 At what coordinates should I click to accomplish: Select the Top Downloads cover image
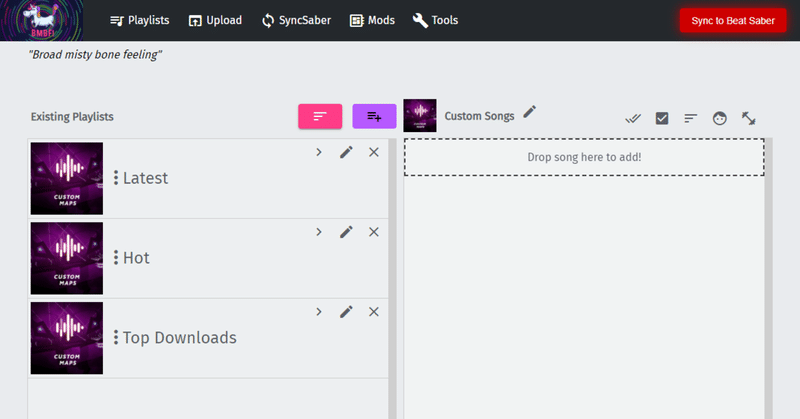pos(67,338)
